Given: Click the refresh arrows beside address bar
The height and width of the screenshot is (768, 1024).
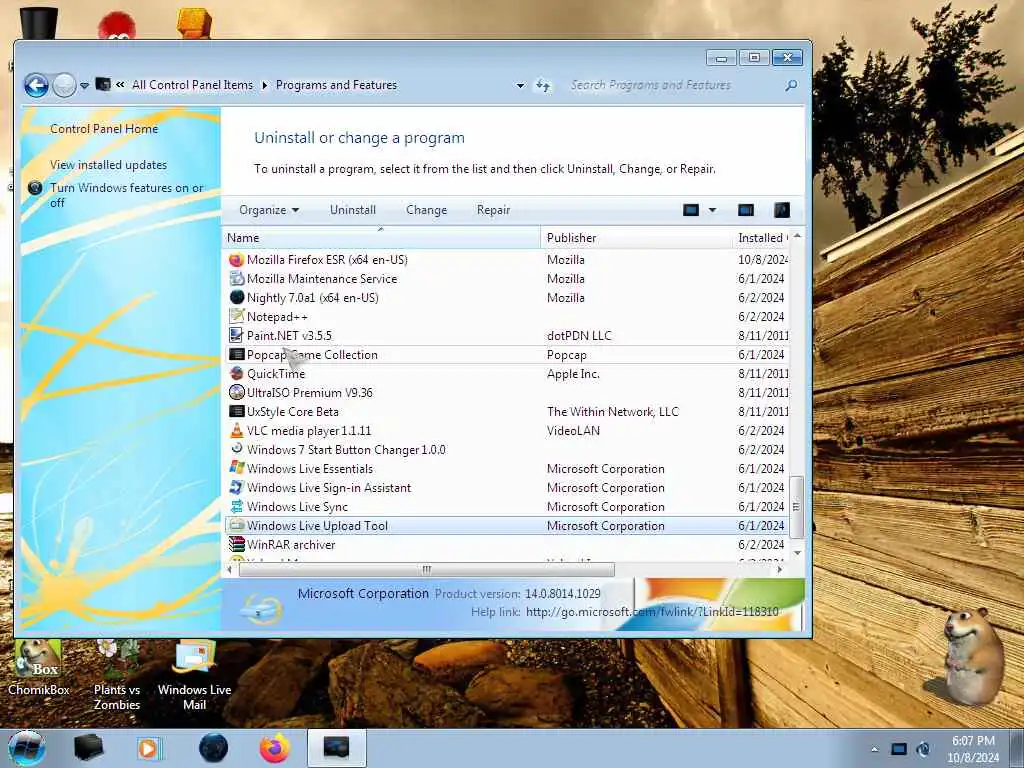Looking at the screenshot, I should (543, 86).
